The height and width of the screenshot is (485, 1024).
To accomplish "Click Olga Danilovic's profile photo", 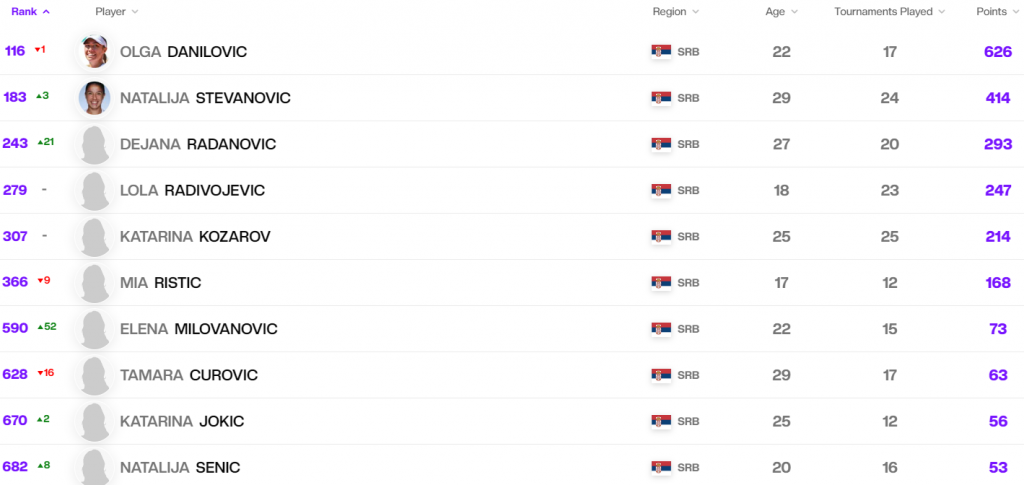I will pyautogui.click(x=94, y=51).
